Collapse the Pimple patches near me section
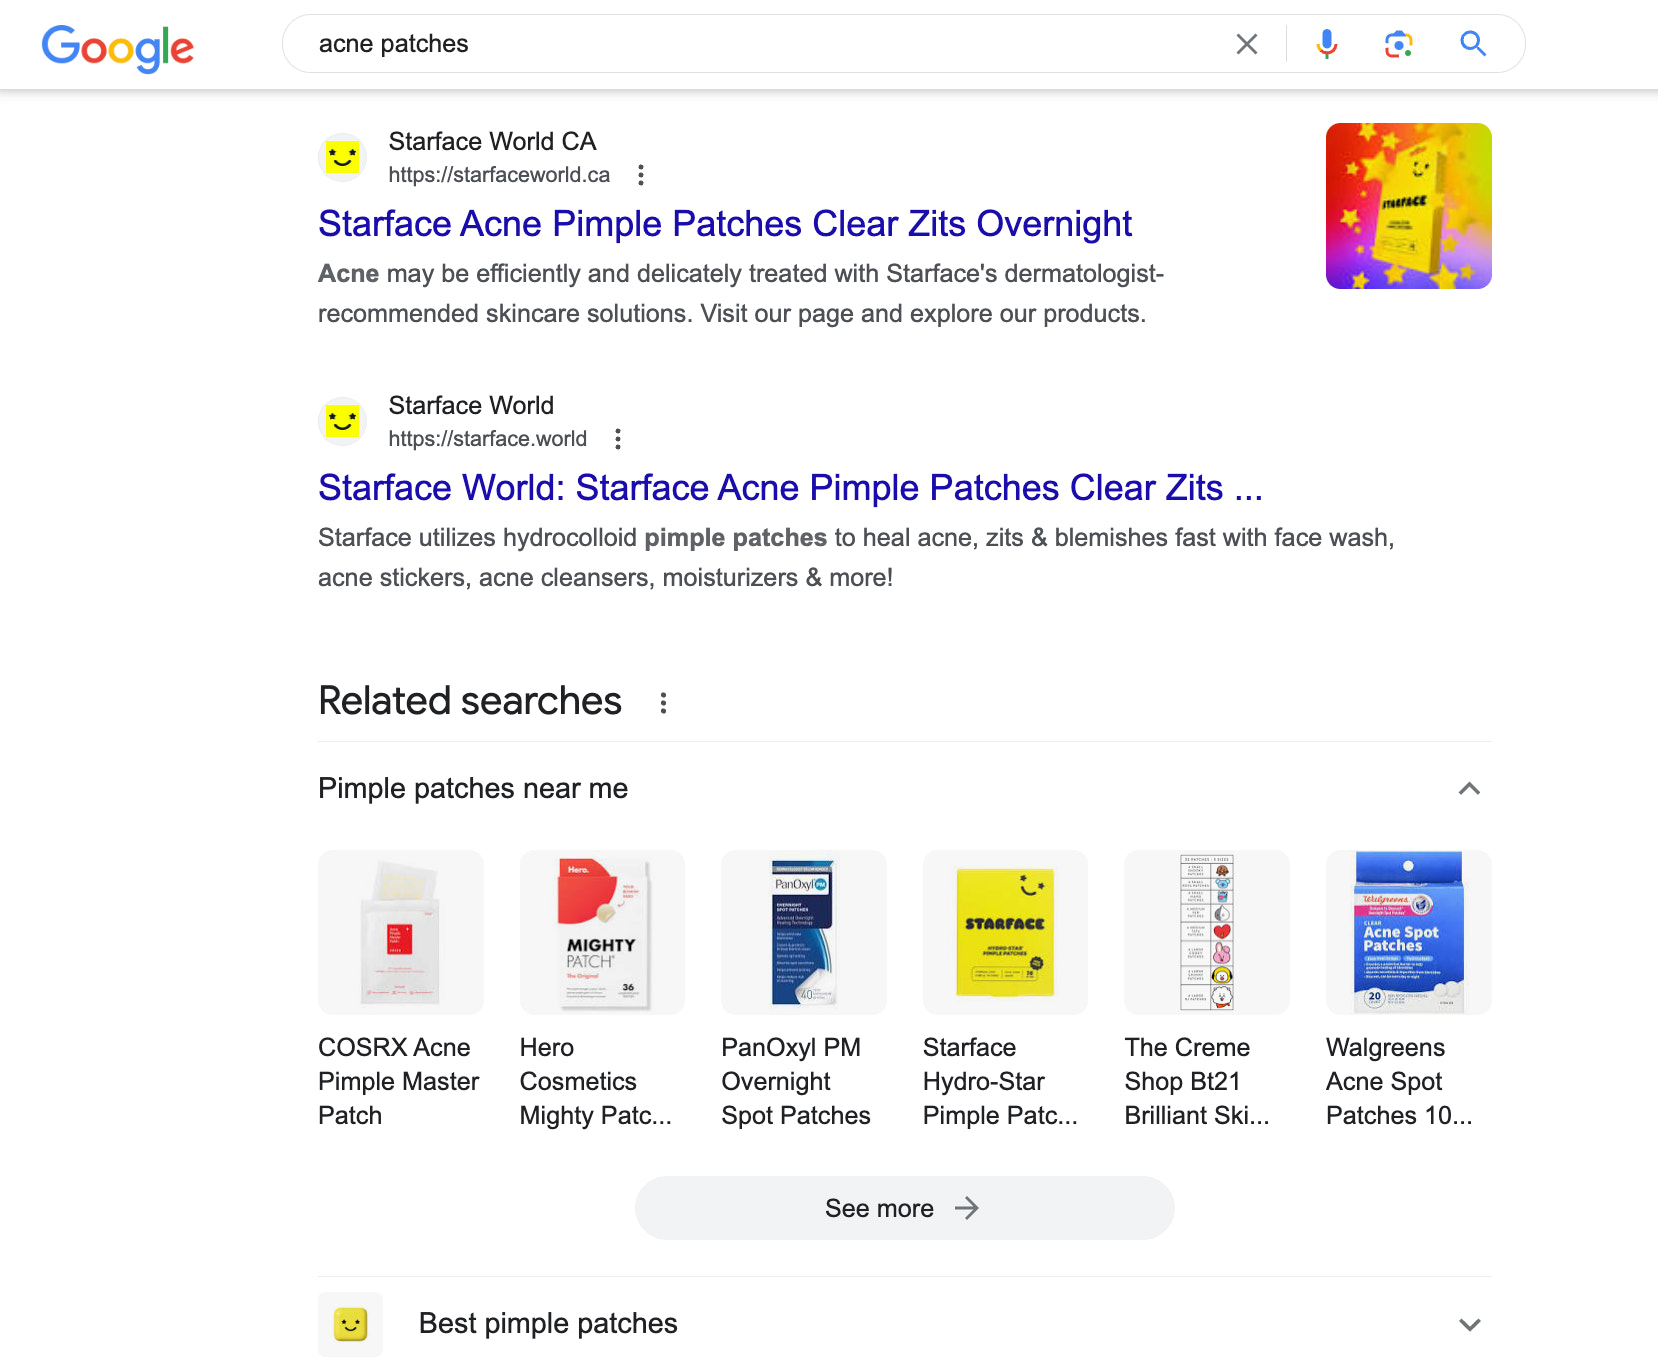1658x1368 pixels. [x=1469, y=789]
